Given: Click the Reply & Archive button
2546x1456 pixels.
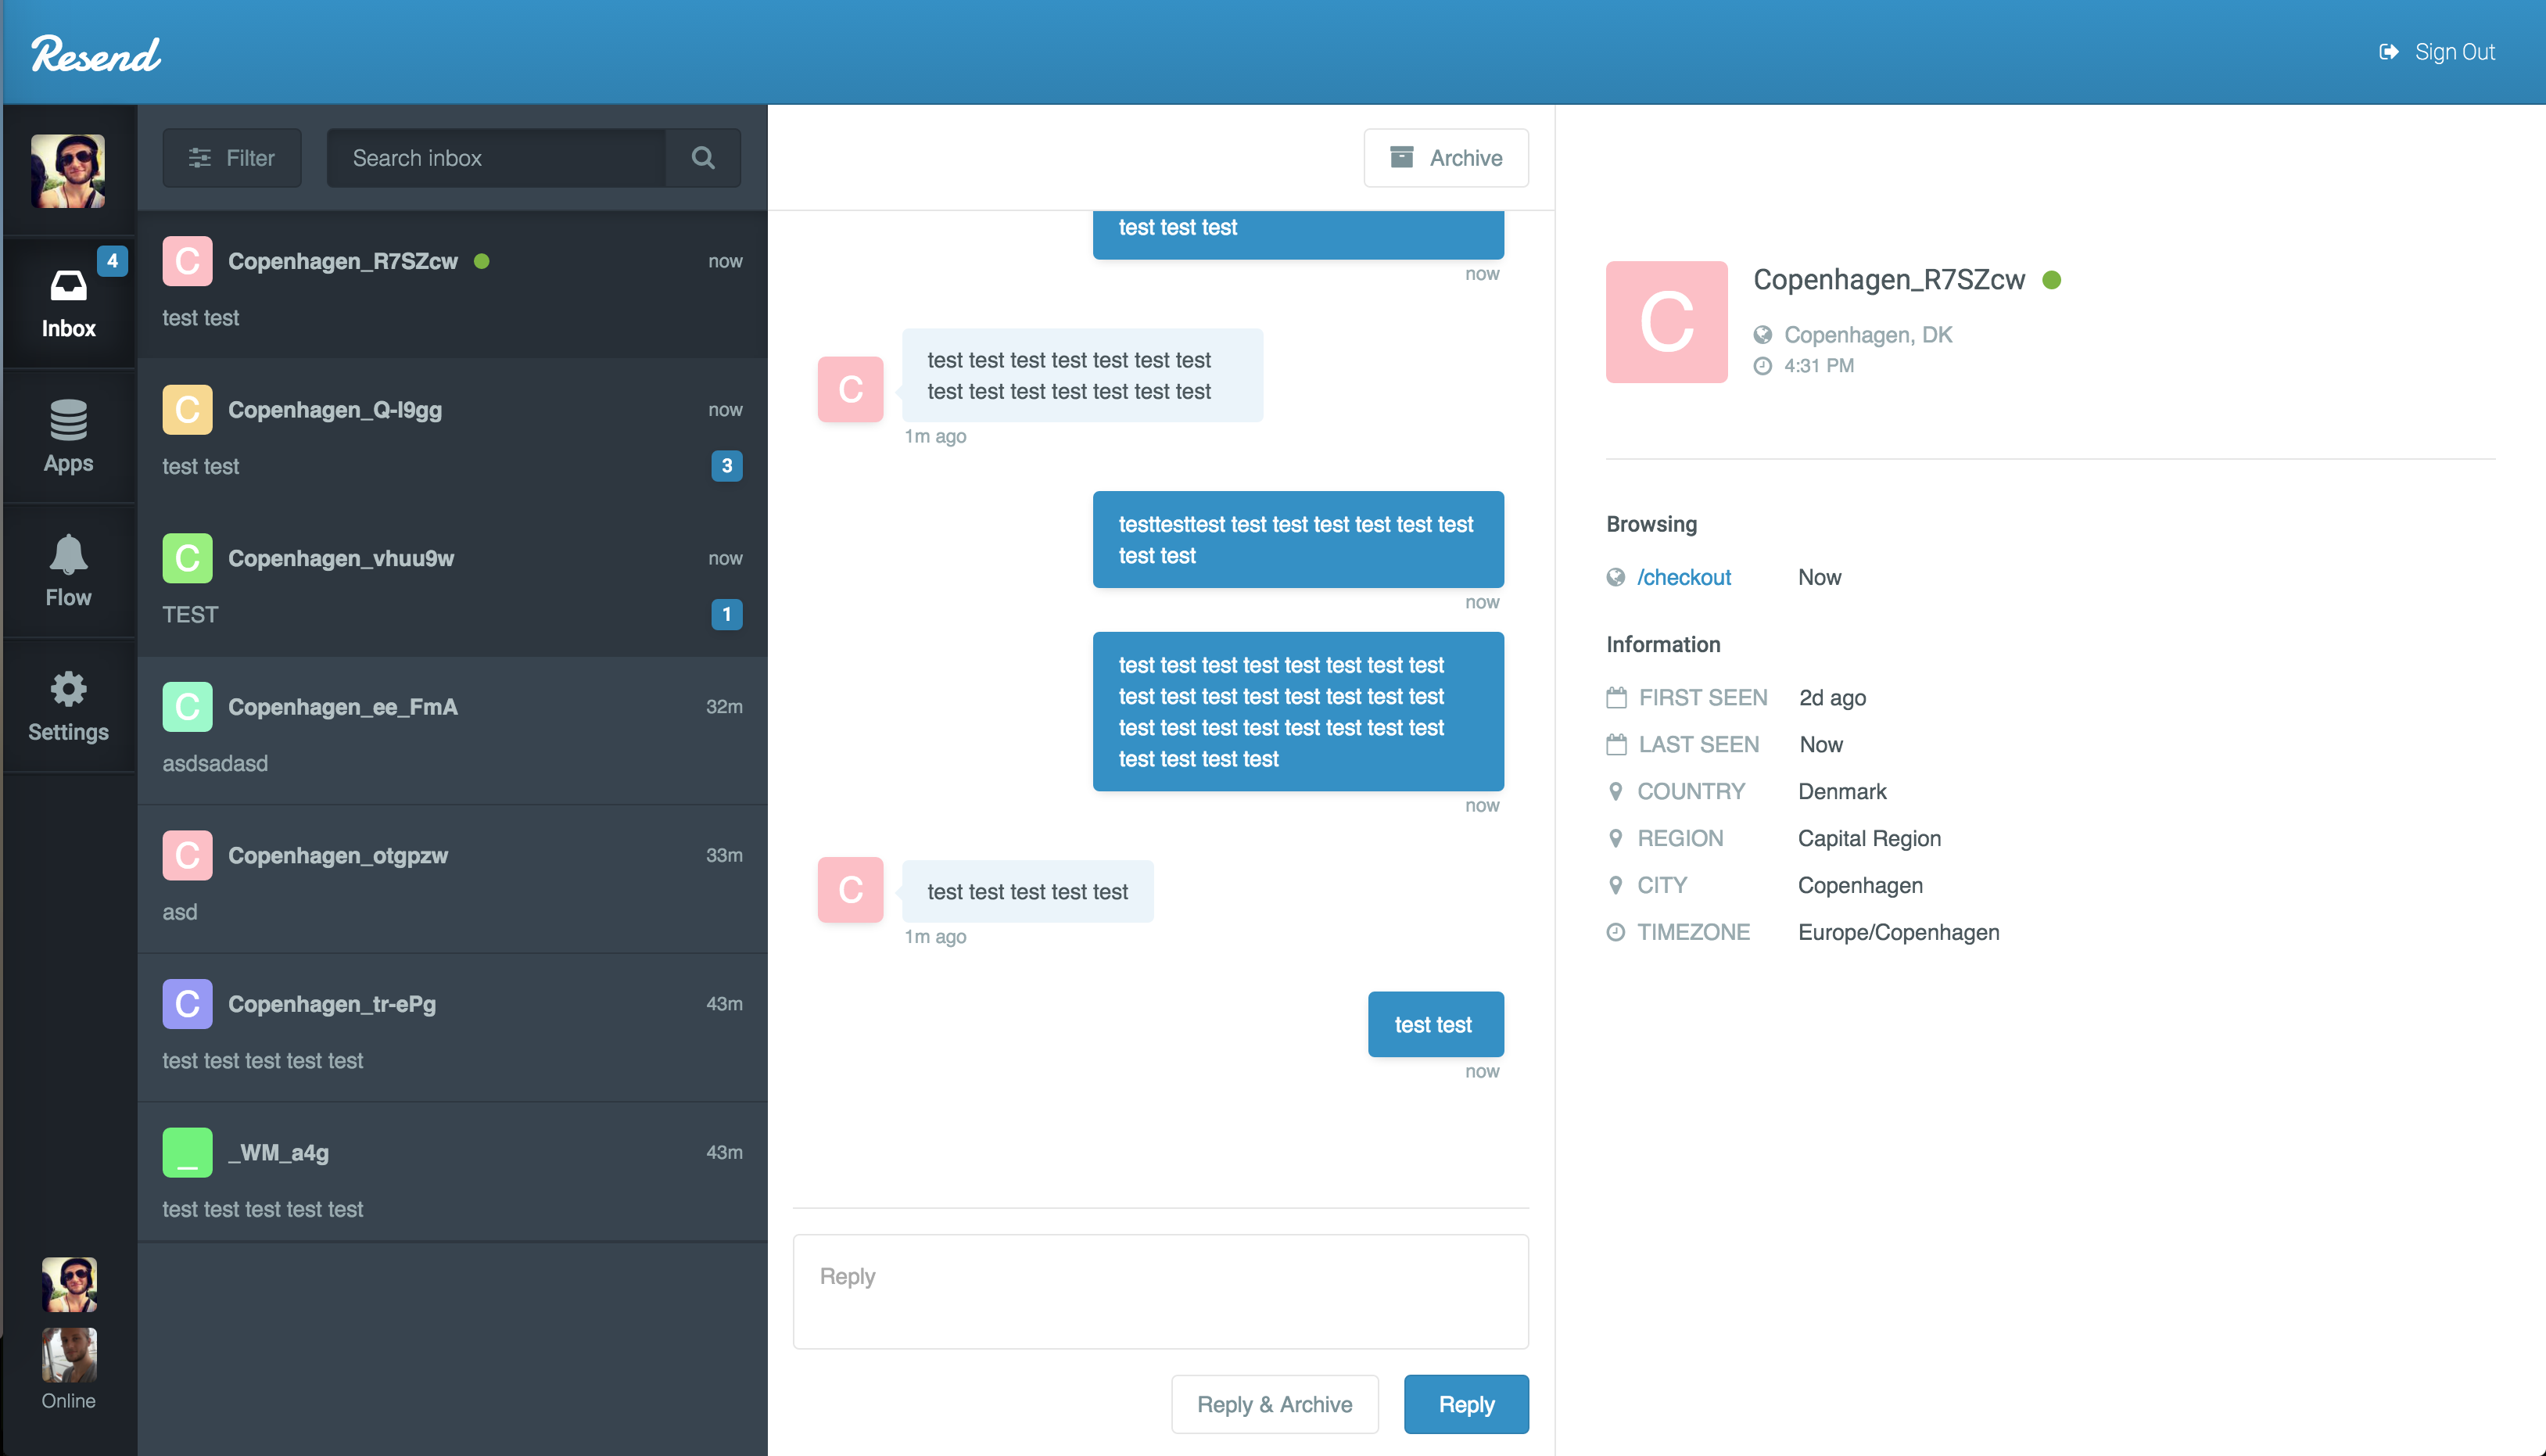Looking at the screenshot, I should point(1274,1404).
